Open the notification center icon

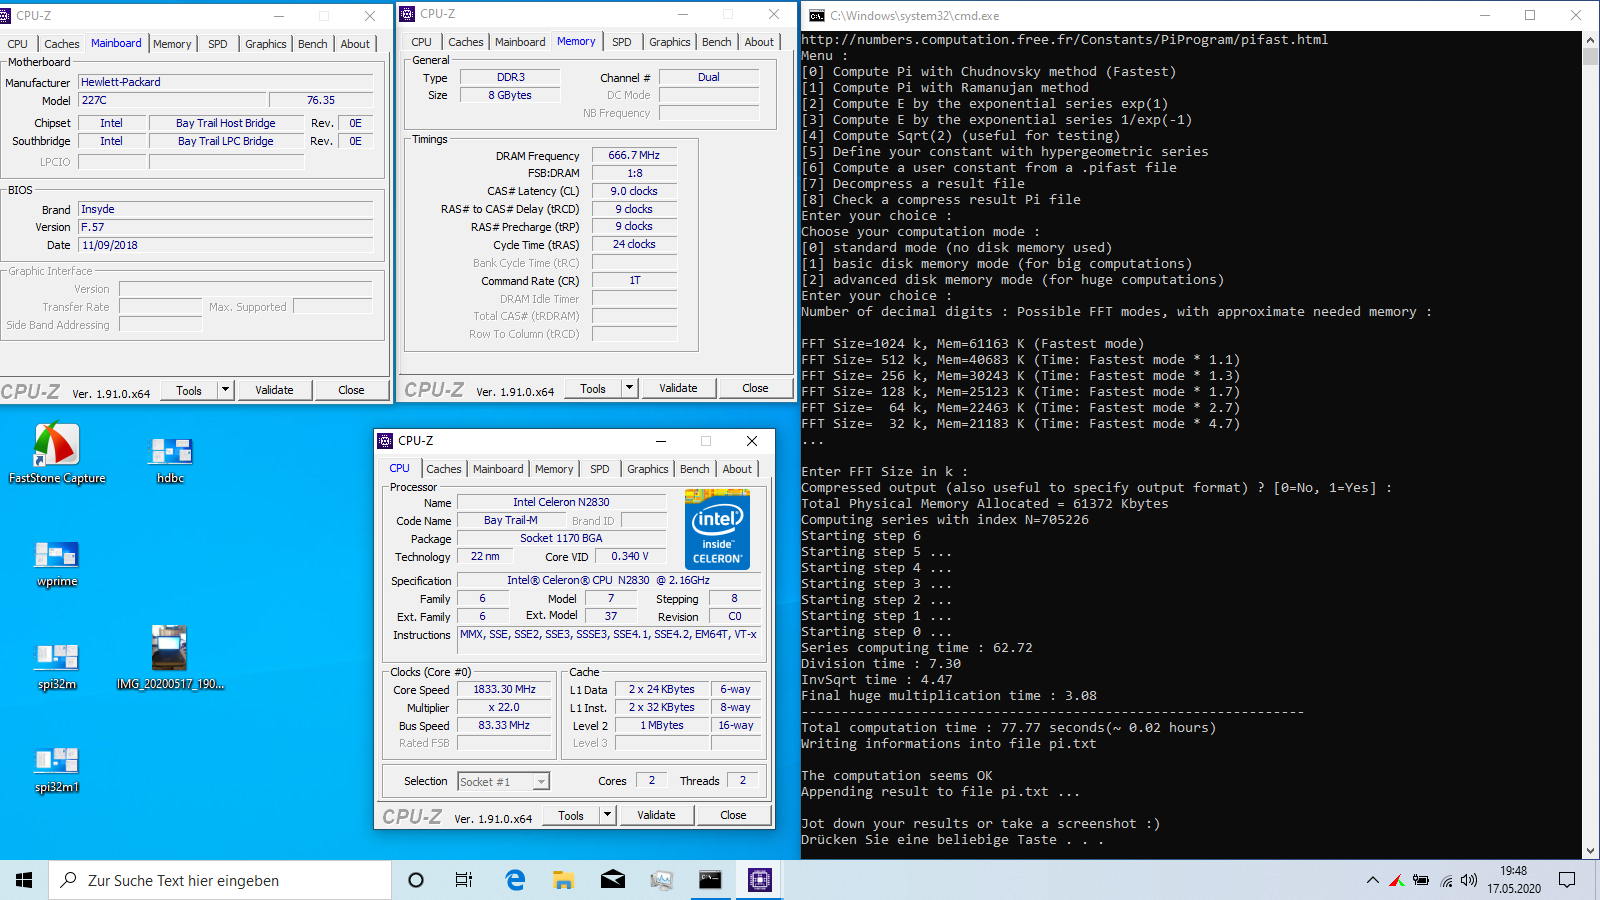[1567, 880]
